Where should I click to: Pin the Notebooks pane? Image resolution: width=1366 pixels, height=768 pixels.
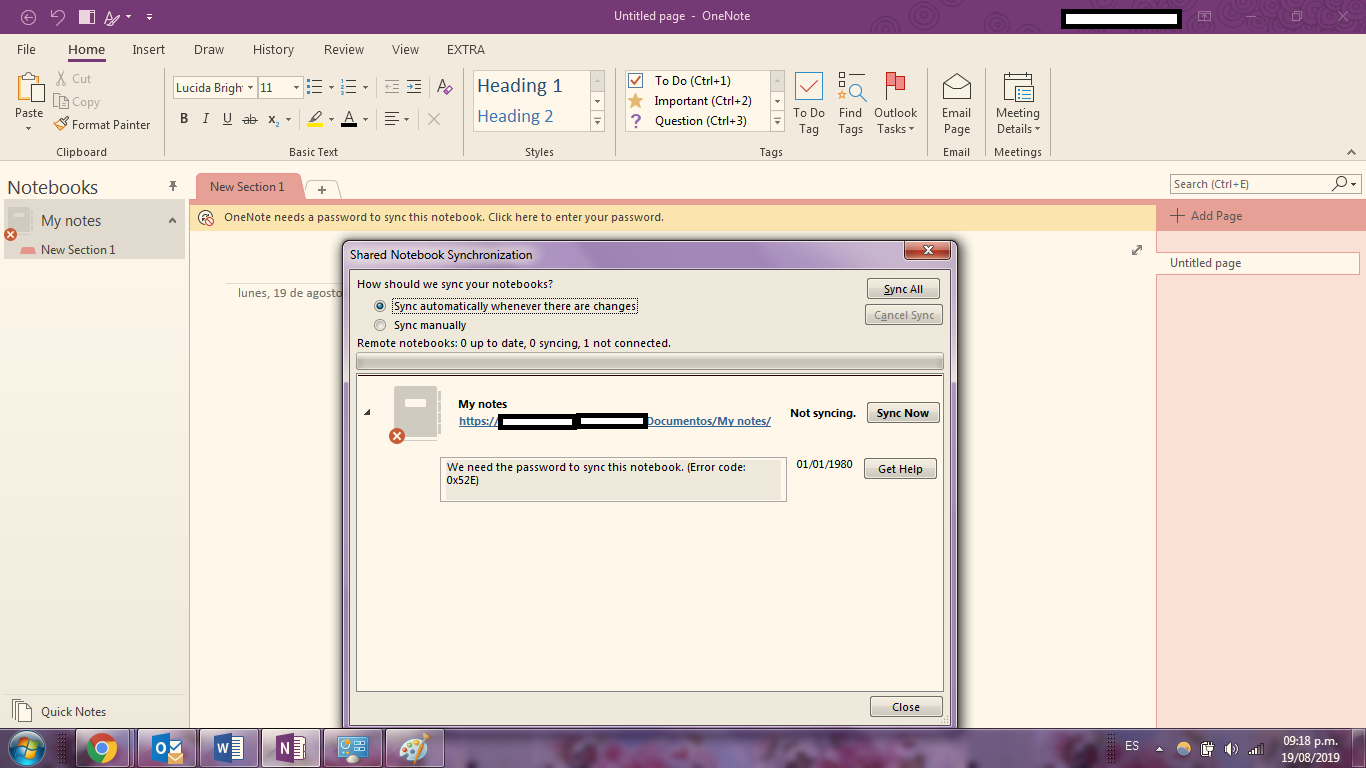coord(173,187)
